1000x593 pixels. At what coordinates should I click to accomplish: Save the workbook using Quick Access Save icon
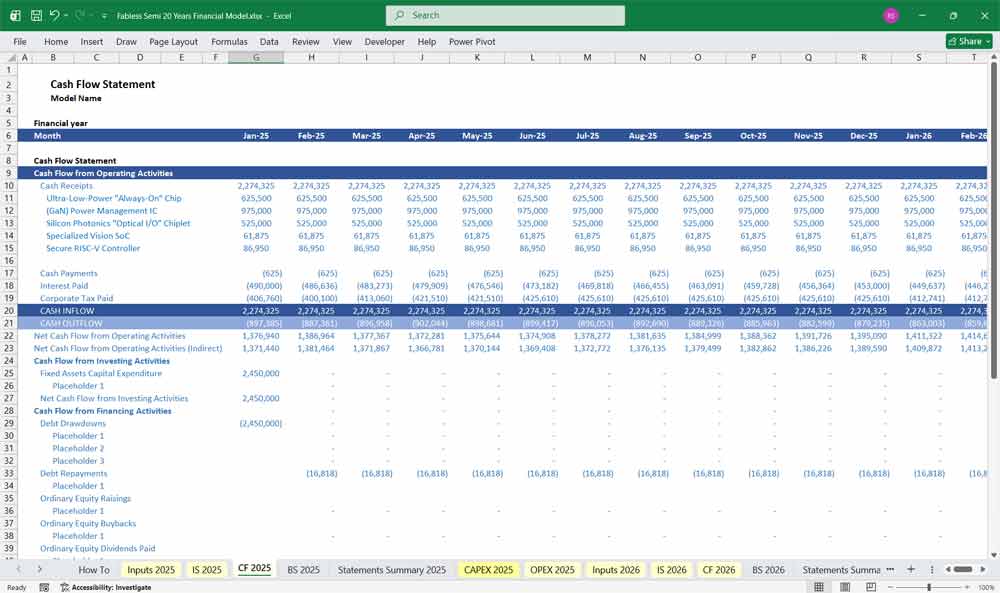tap(36, 15)
